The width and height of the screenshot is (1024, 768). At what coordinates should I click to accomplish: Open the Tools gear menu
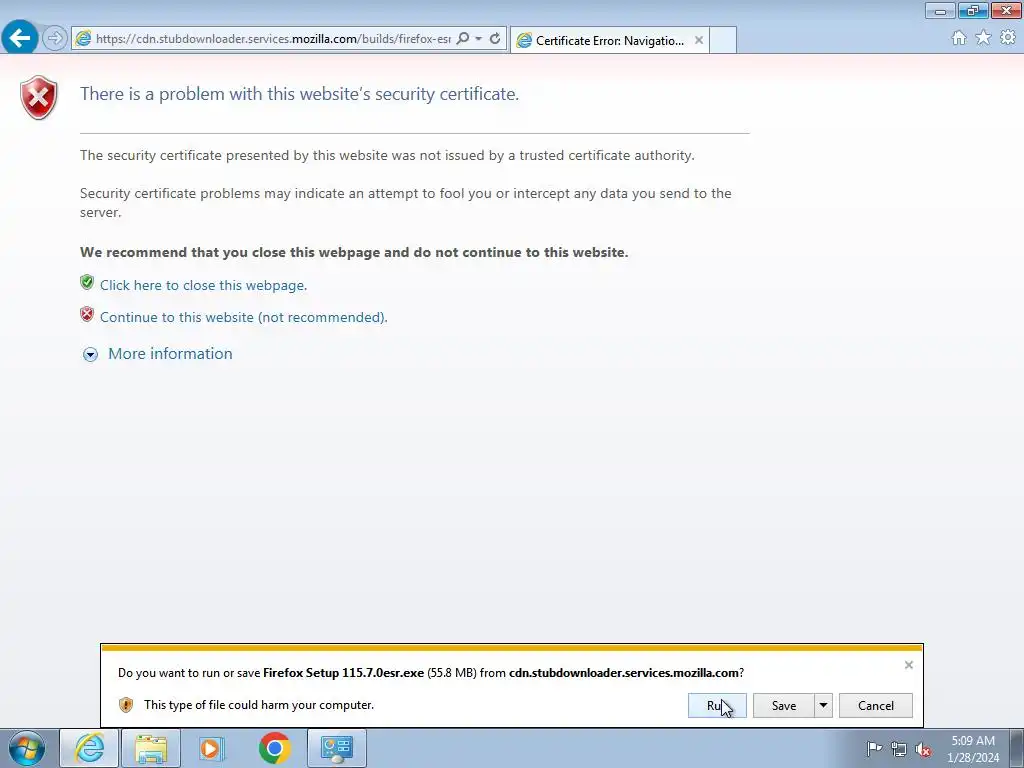click(x=1008, y=38)
